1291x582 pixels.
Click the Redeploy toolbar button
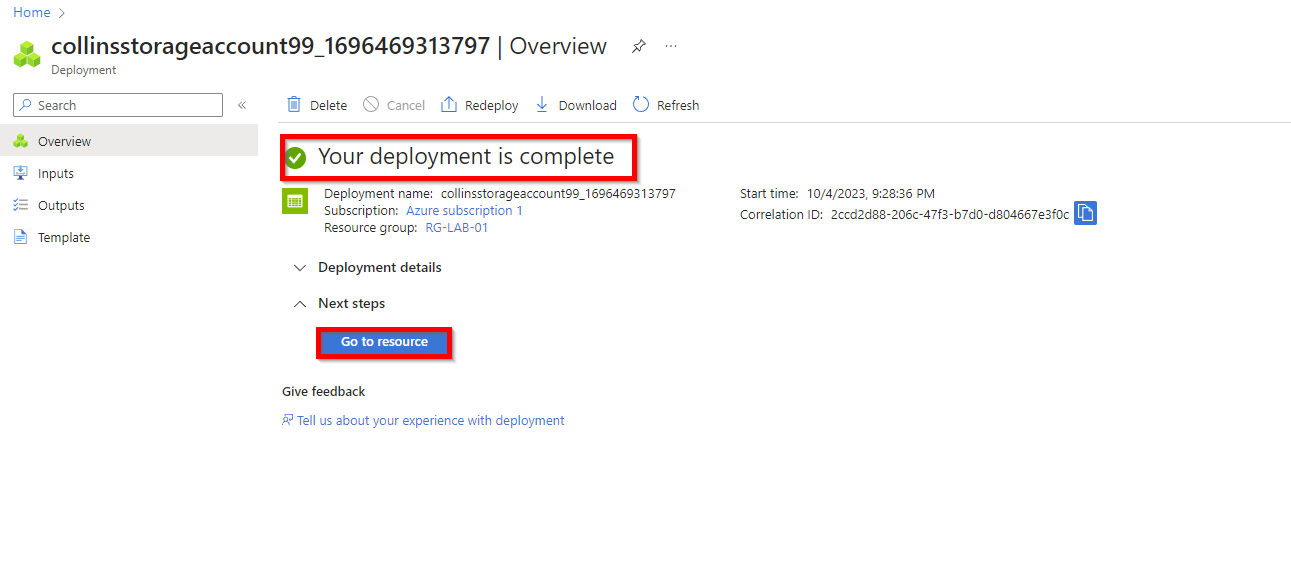point(480,105)
